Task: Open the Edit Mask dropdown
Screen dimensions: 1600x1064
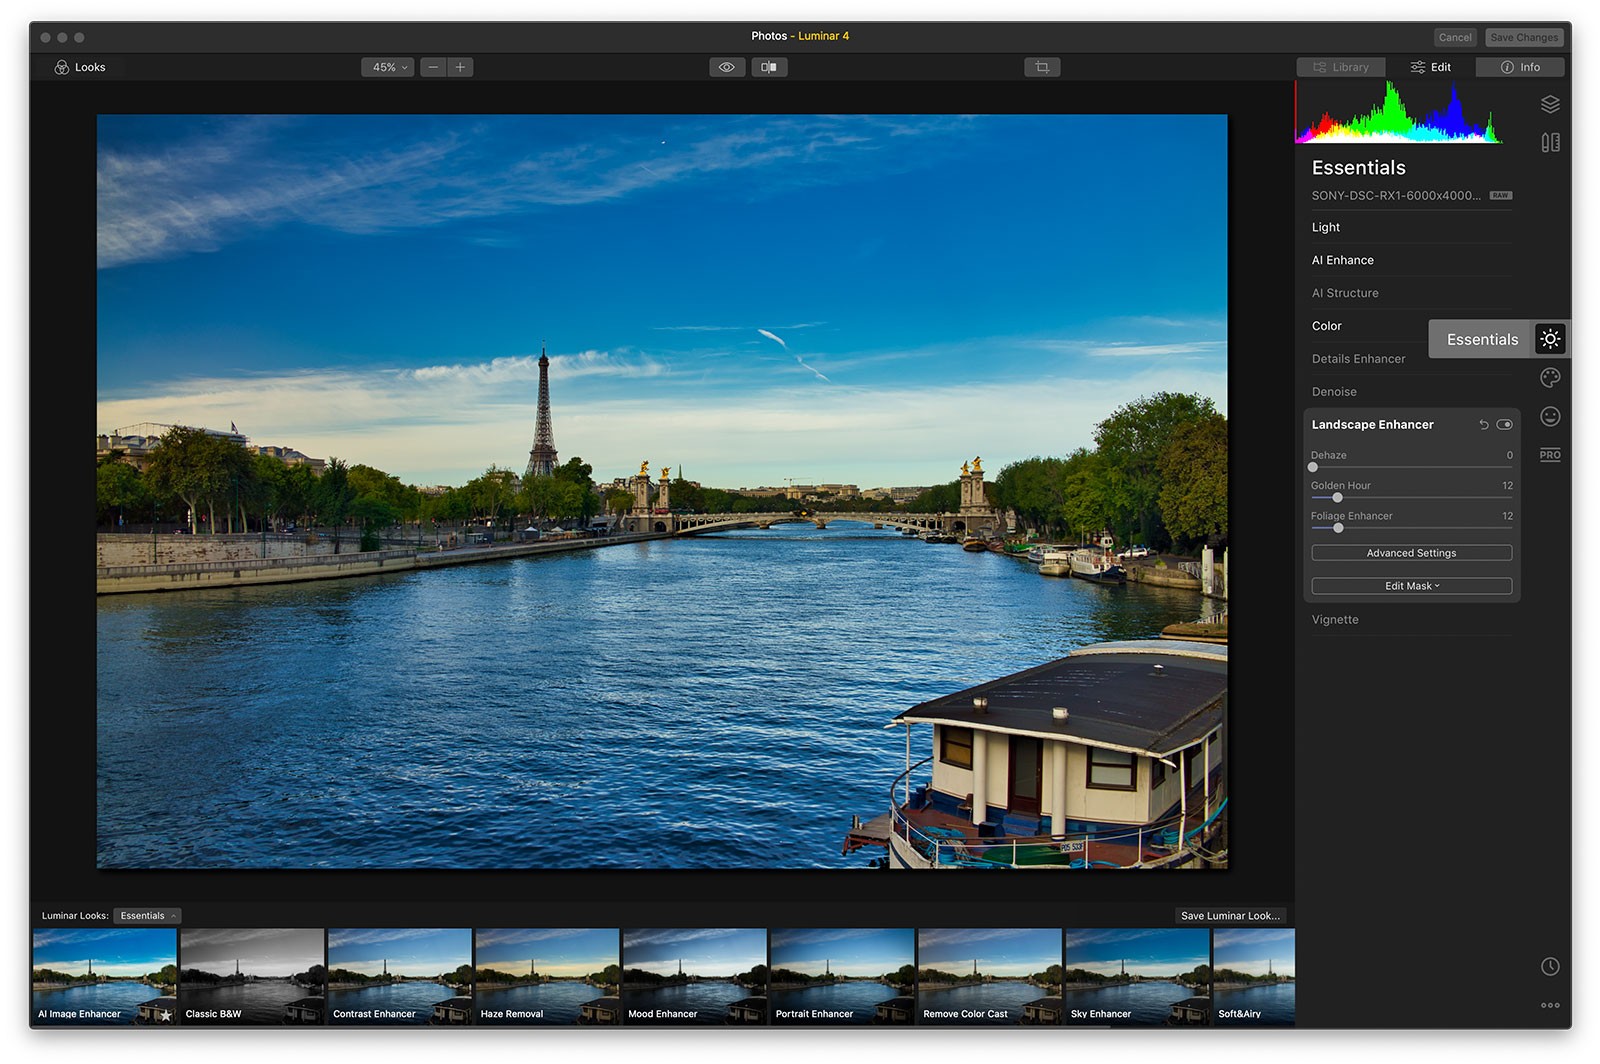Action: (1411, 586)
